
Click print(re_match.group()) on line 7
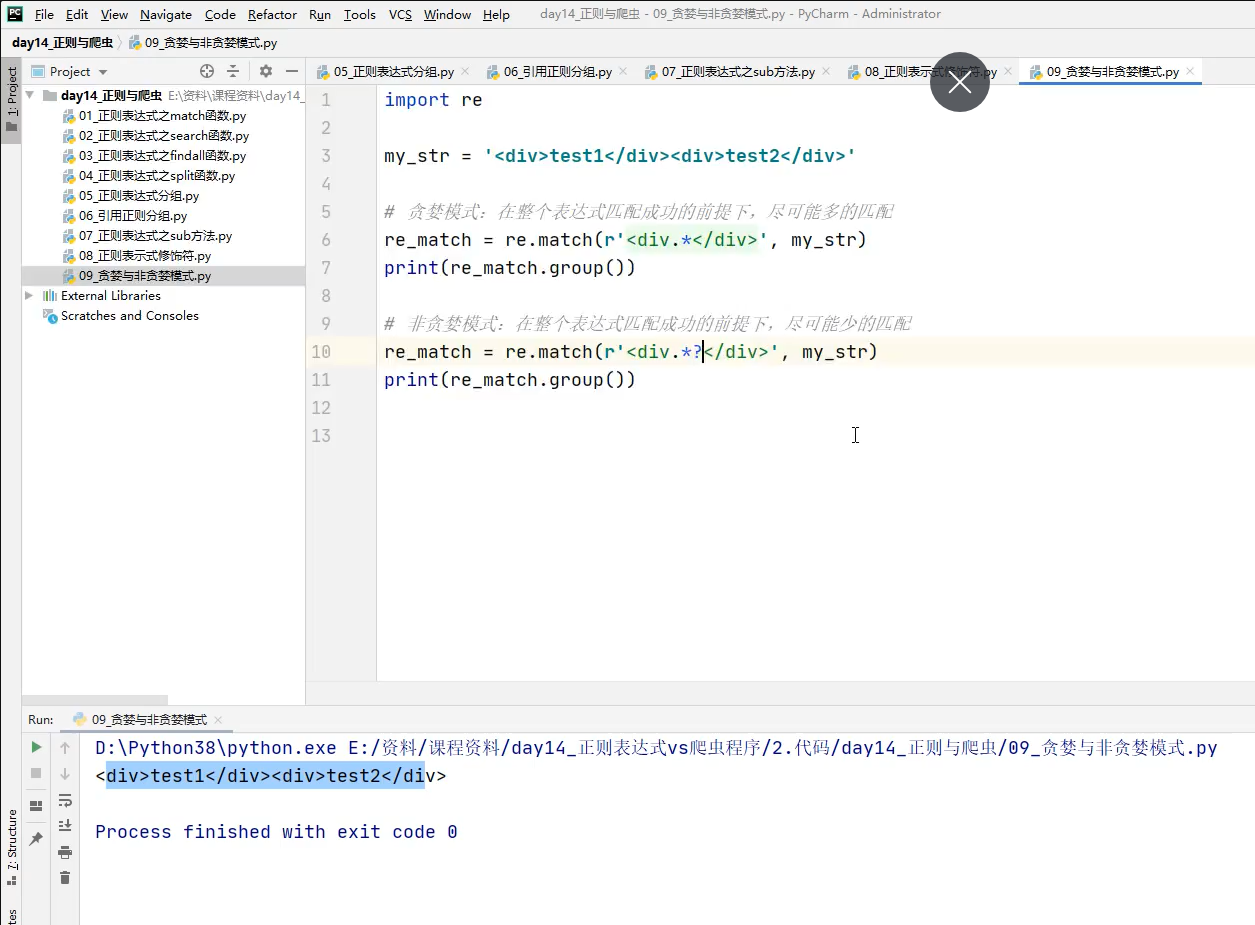click(x=510, y=268)
